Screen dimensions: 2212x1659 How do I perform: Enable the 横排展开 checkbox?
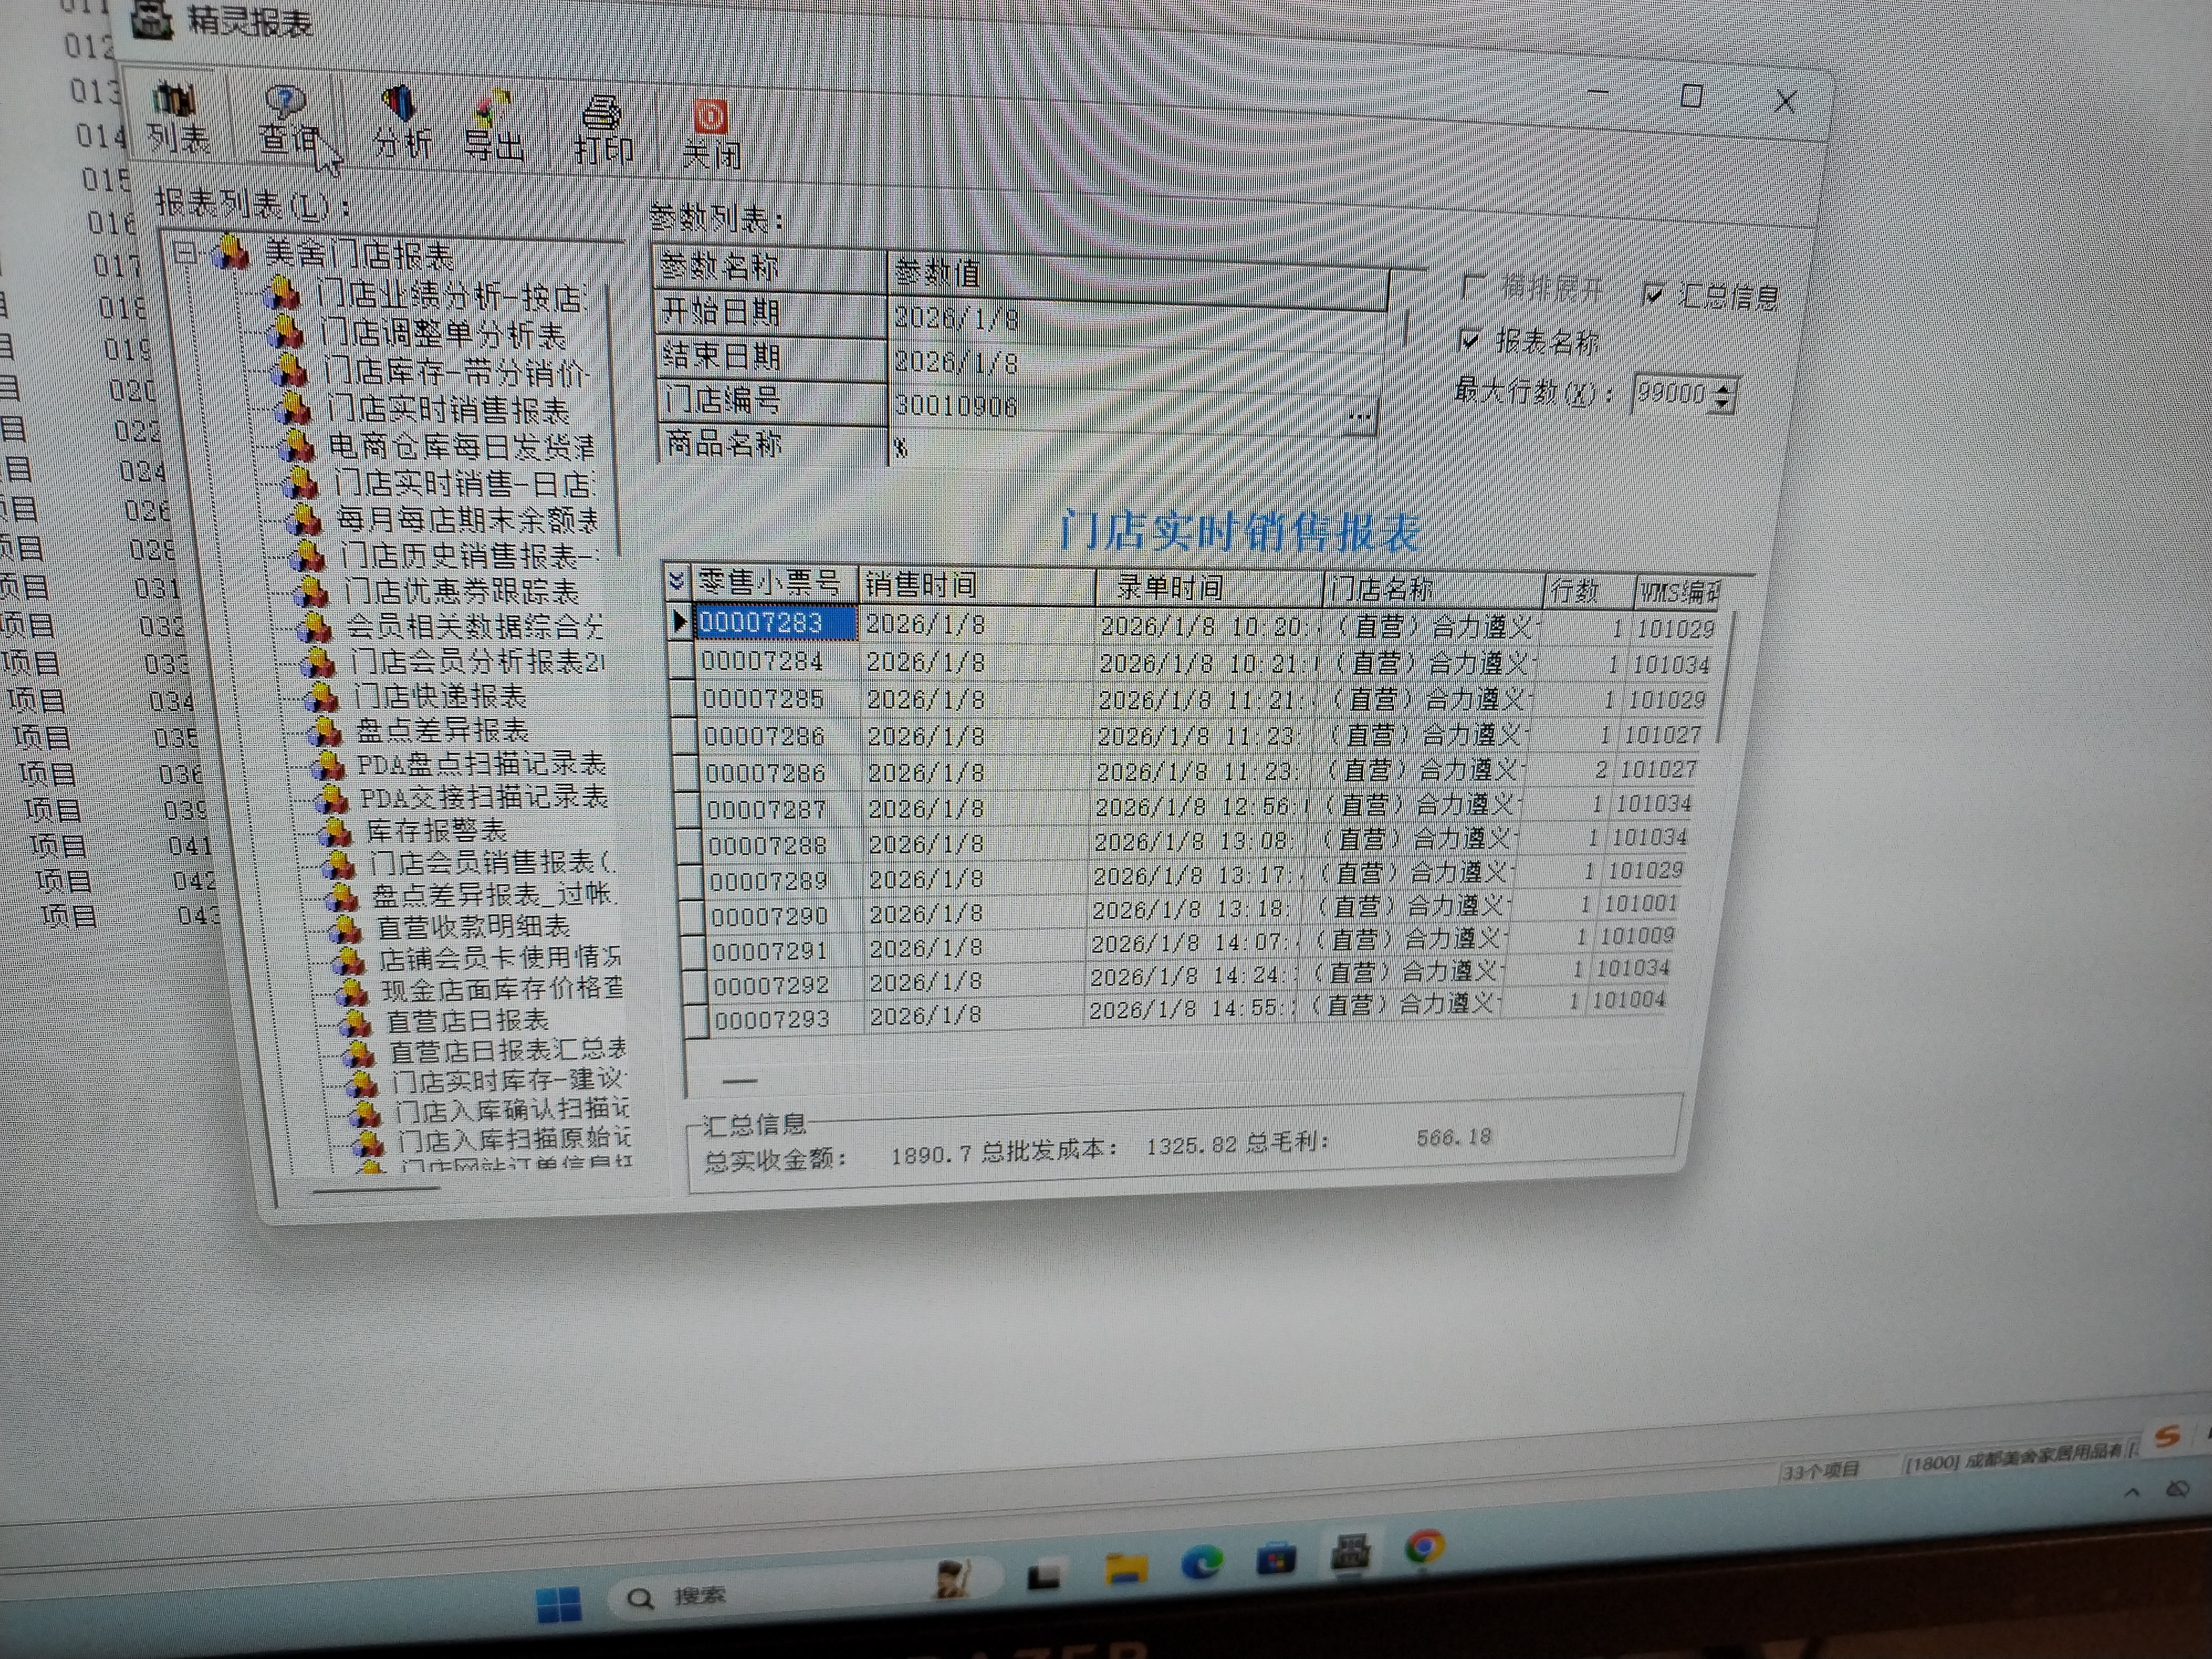click(1473, 286)
